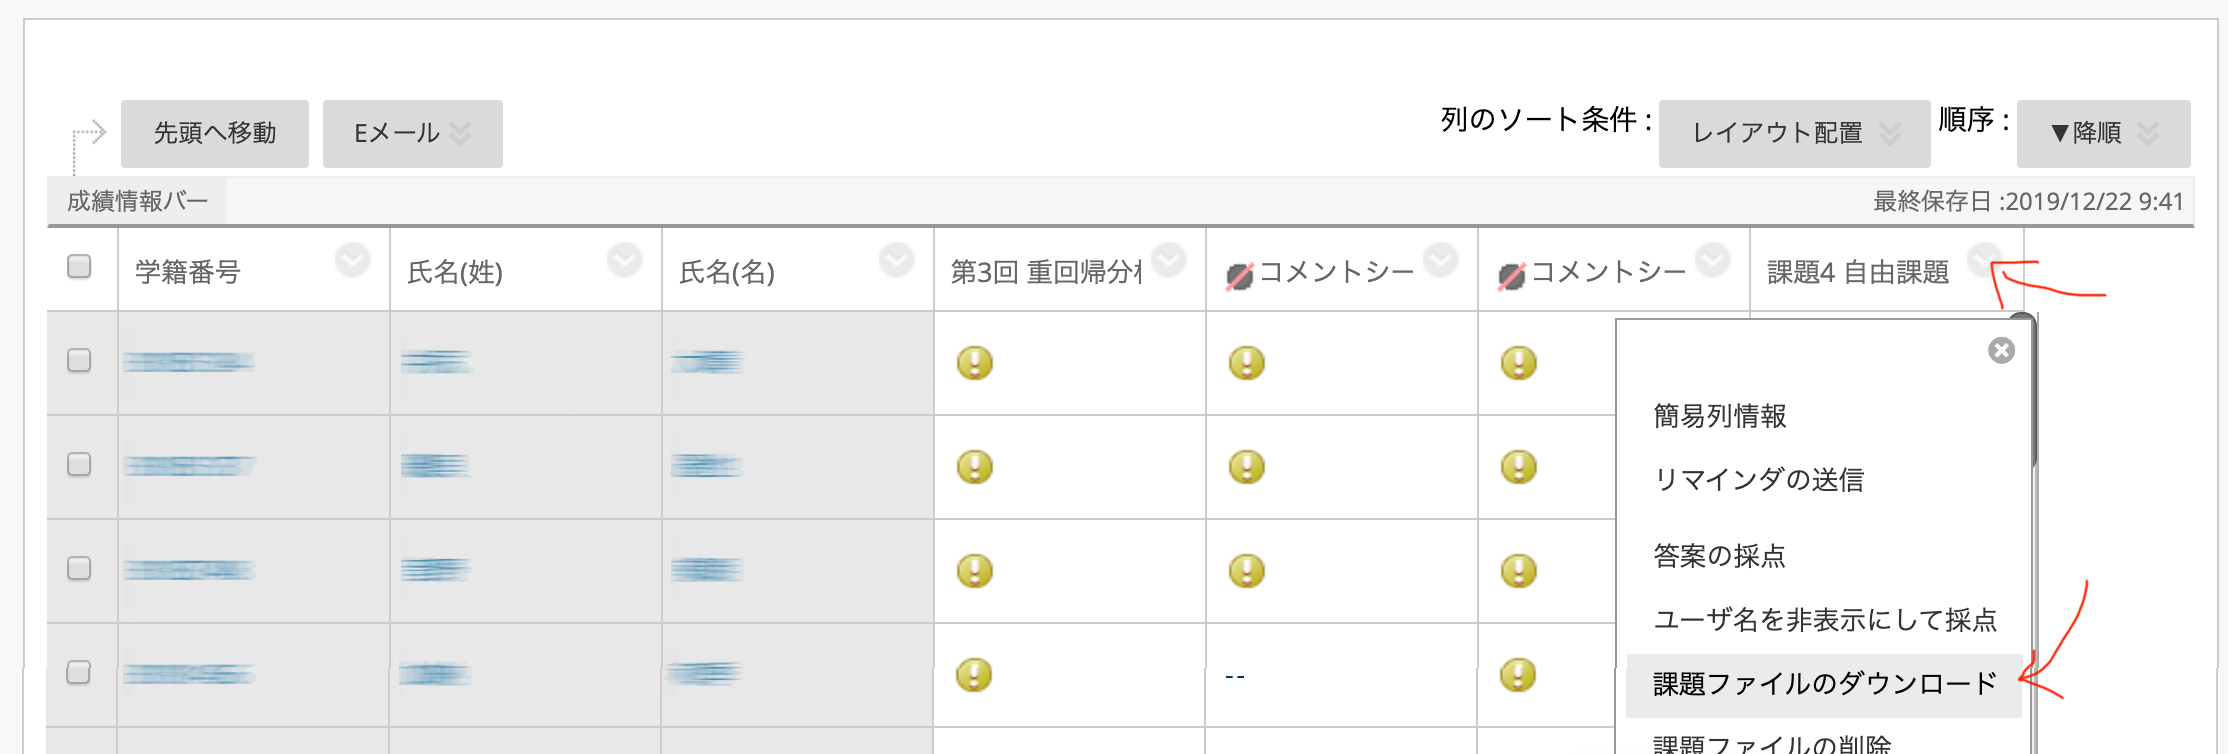Image resolution: width=2228 pixels, height=754 pixels.
Task: Select 課題ファイルのダウンロード menu item
Action: point(1824,684)
